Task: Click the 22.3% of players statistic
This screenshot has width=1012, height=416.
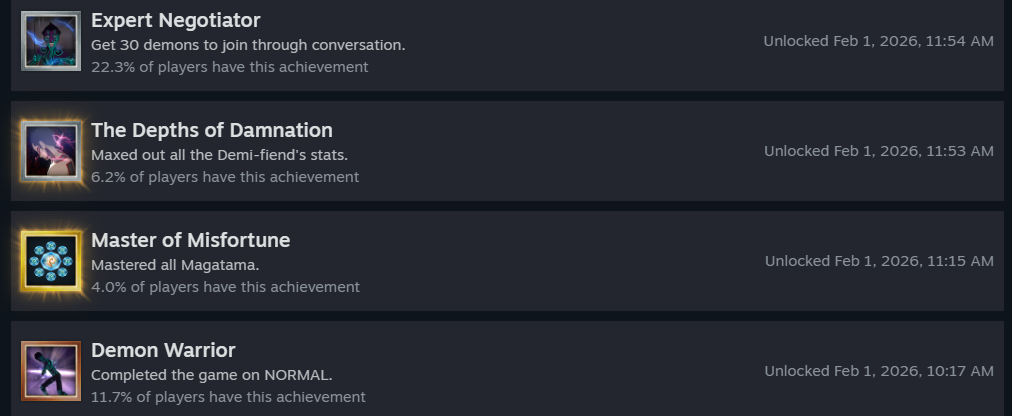Action: tap(229, 67)
